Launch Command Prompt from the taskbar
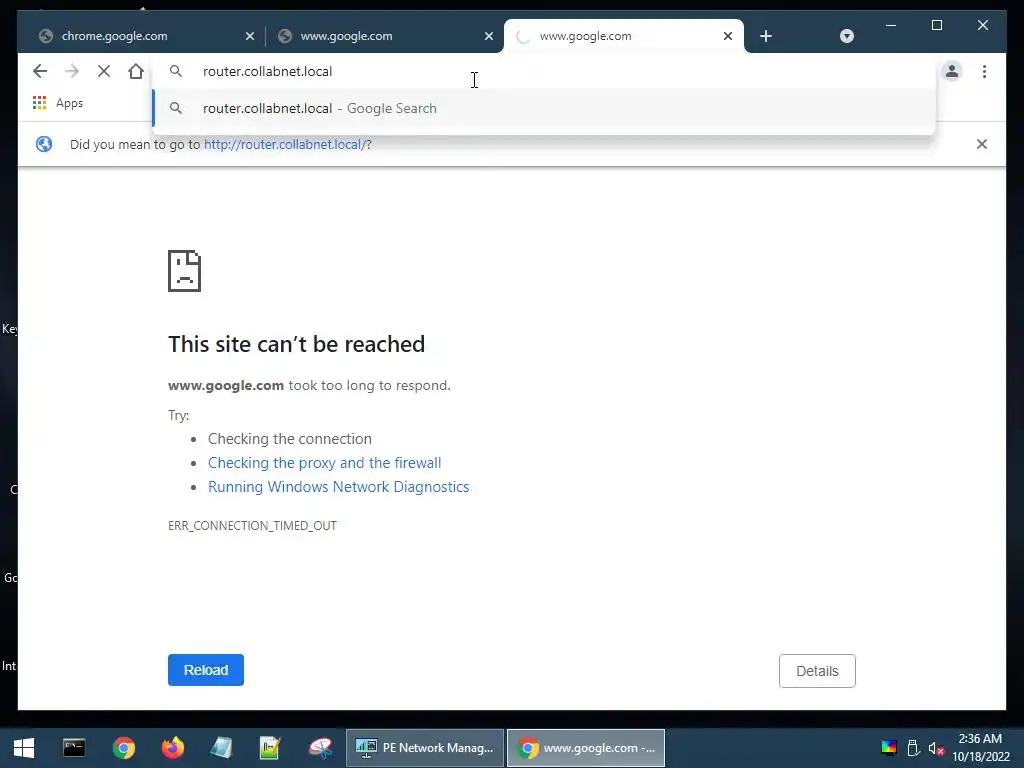 [74, 748]
